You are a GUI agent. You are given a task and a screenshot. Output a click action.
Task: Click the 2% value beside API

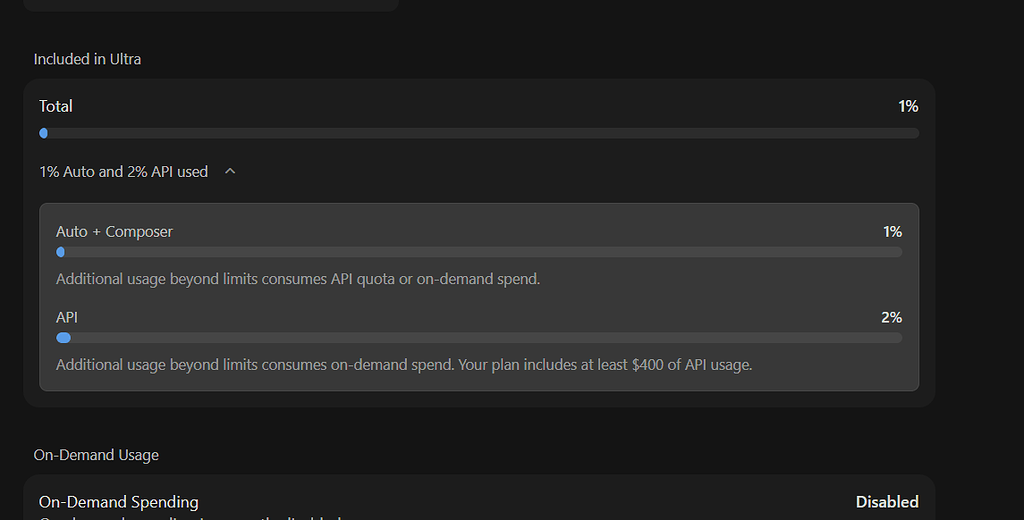click(891, 317)
